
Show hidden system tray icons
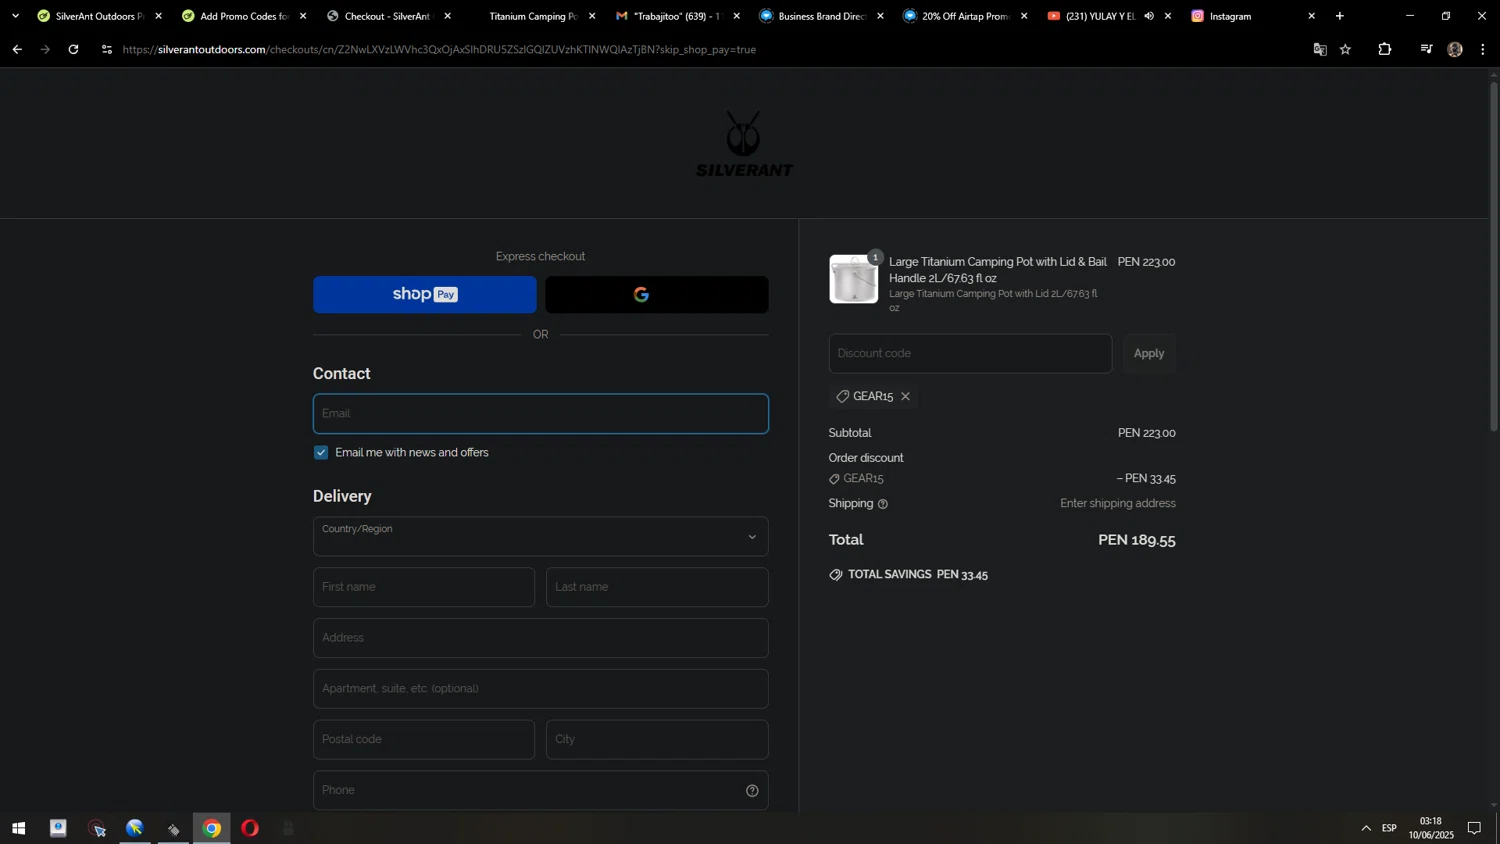point(1366,828)
